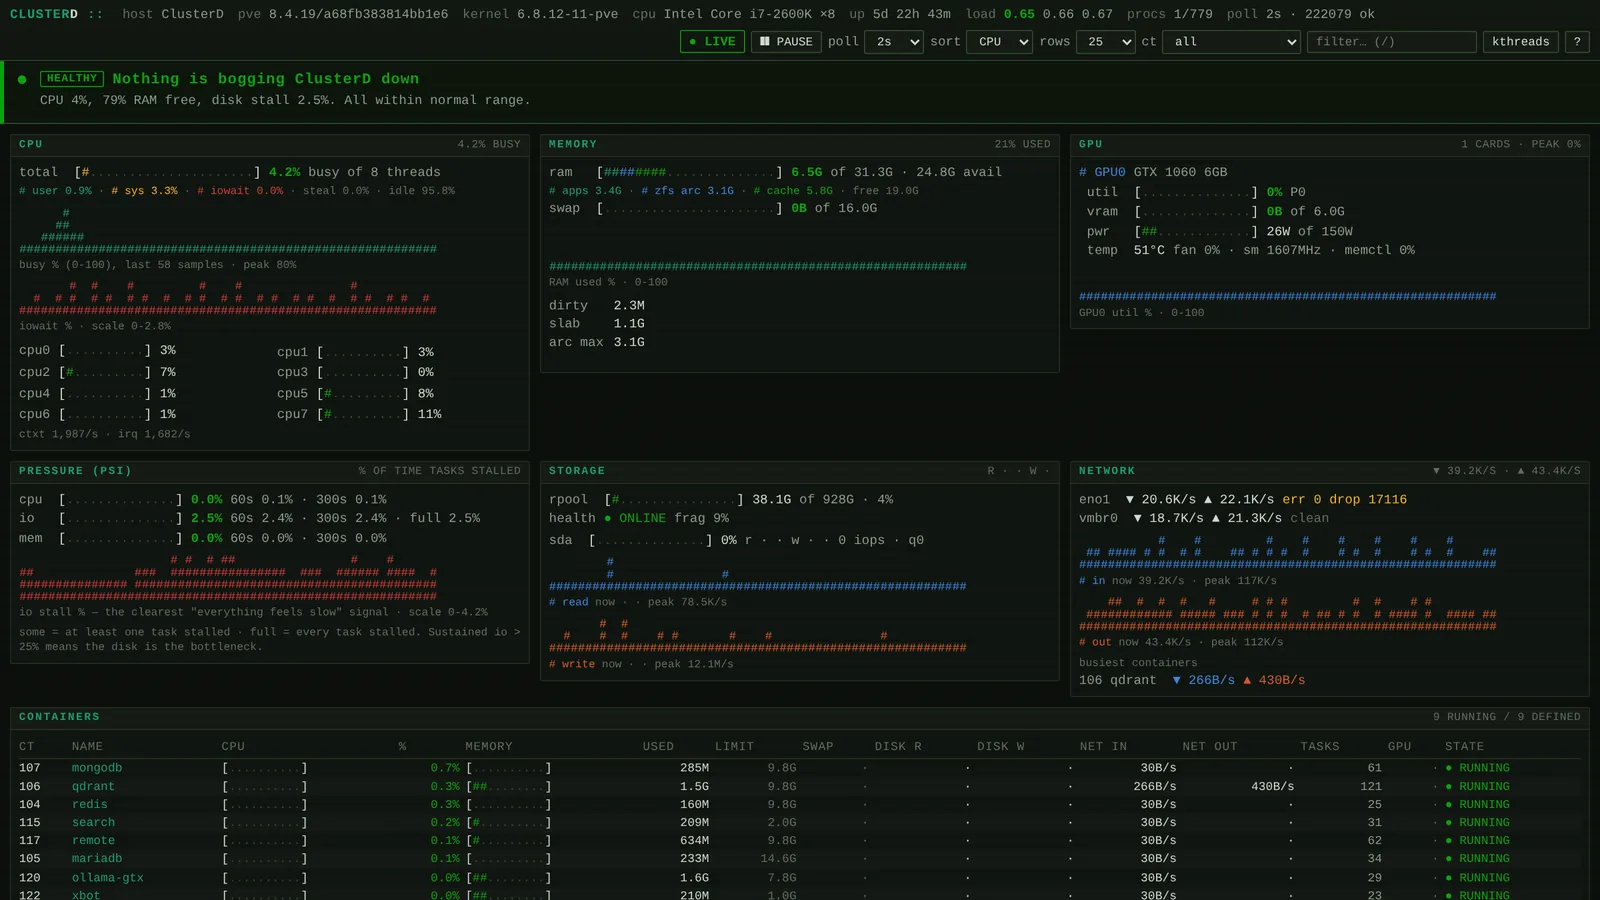This screenshot has height=900, width=1600.
Task: Click the network header download total arrow
Action: point(1437,471)
